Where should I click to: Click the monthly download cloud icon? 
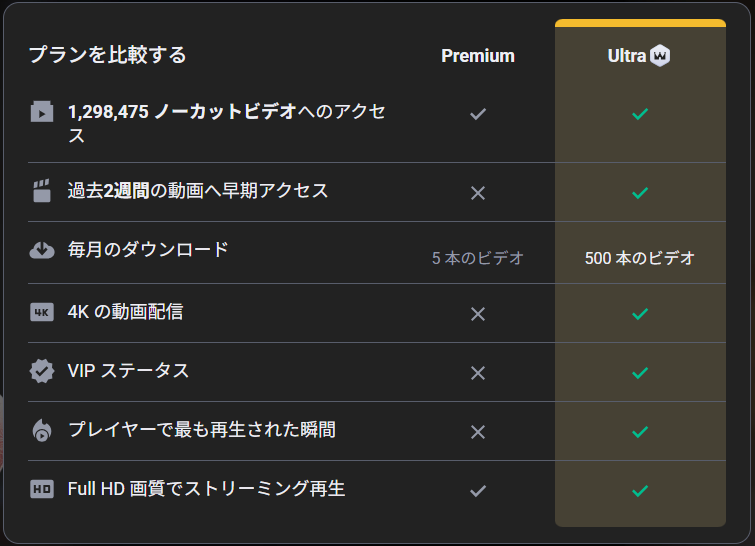[41, 250]
